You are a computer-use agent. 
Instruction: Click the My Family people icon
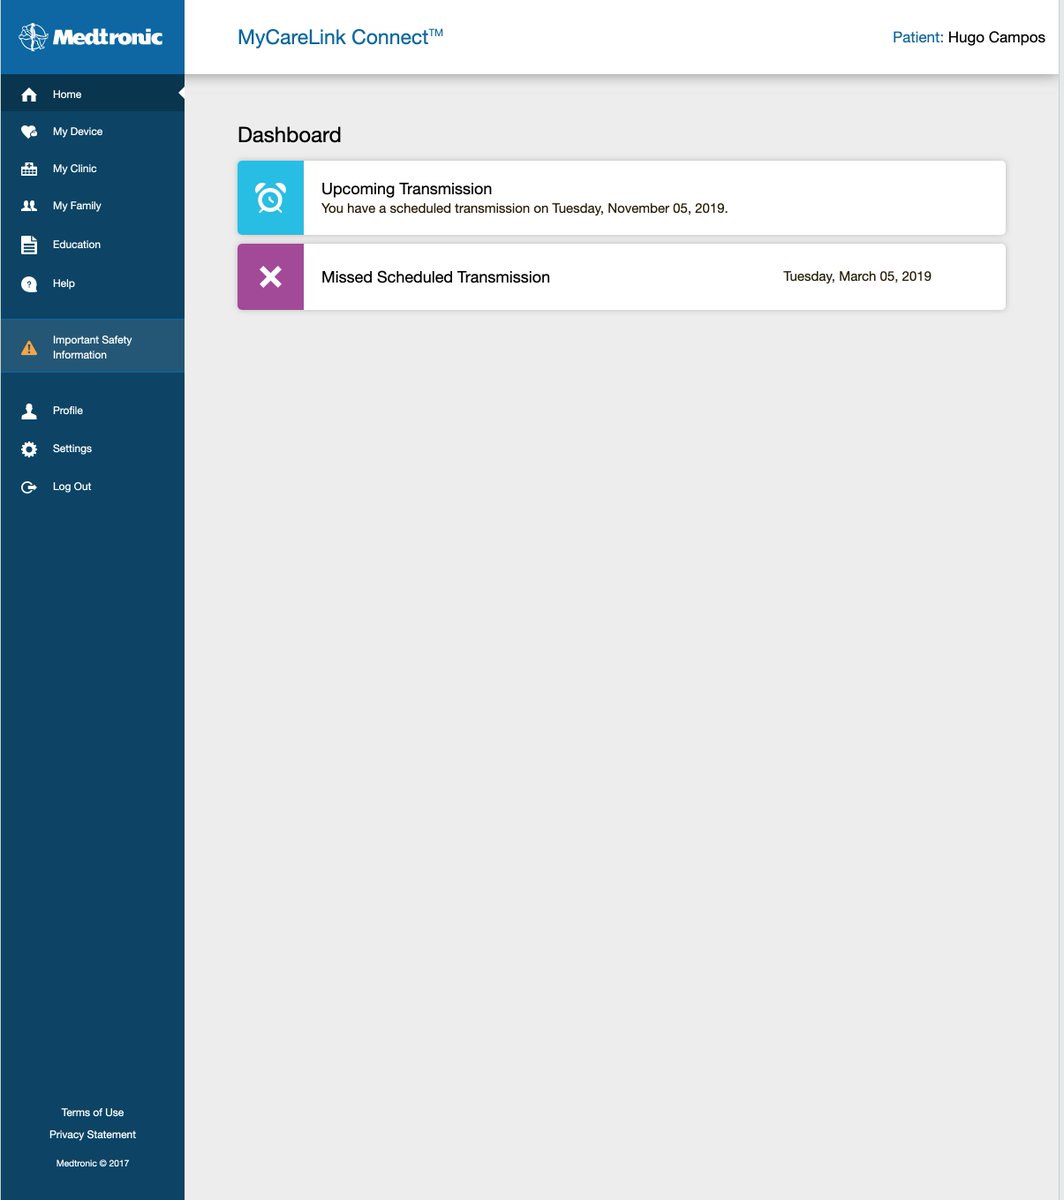pyautogui.click(x=29, y=206)
